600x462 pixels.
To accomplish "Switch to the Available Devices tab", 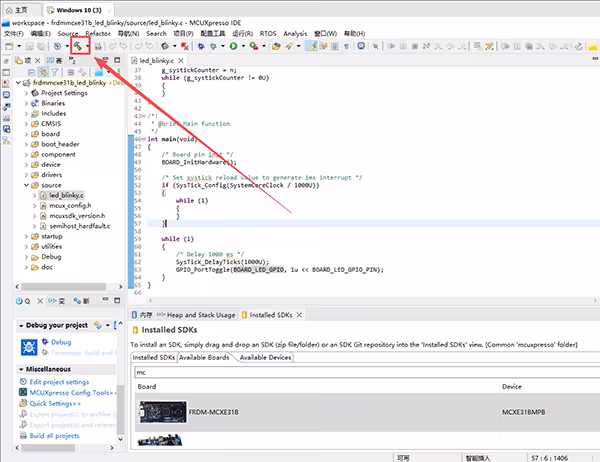I will point(265,358).
